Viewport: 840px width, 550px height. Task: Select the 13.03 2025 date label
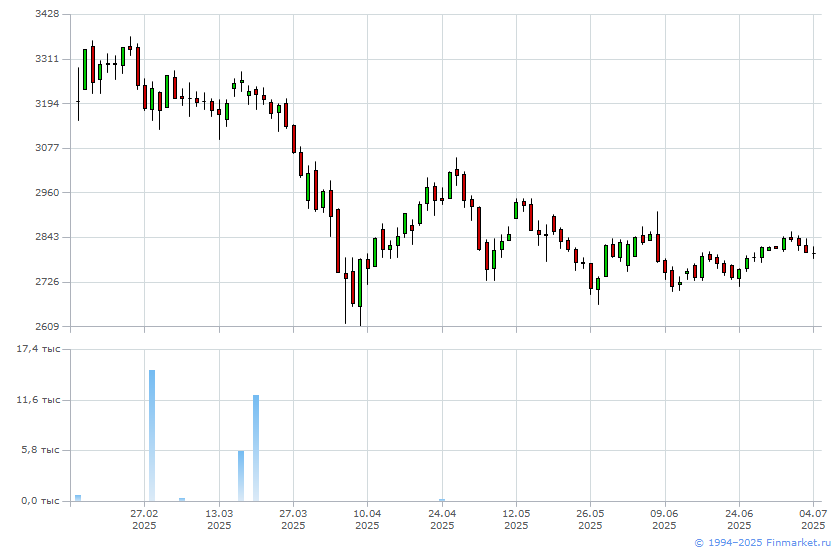219,519
